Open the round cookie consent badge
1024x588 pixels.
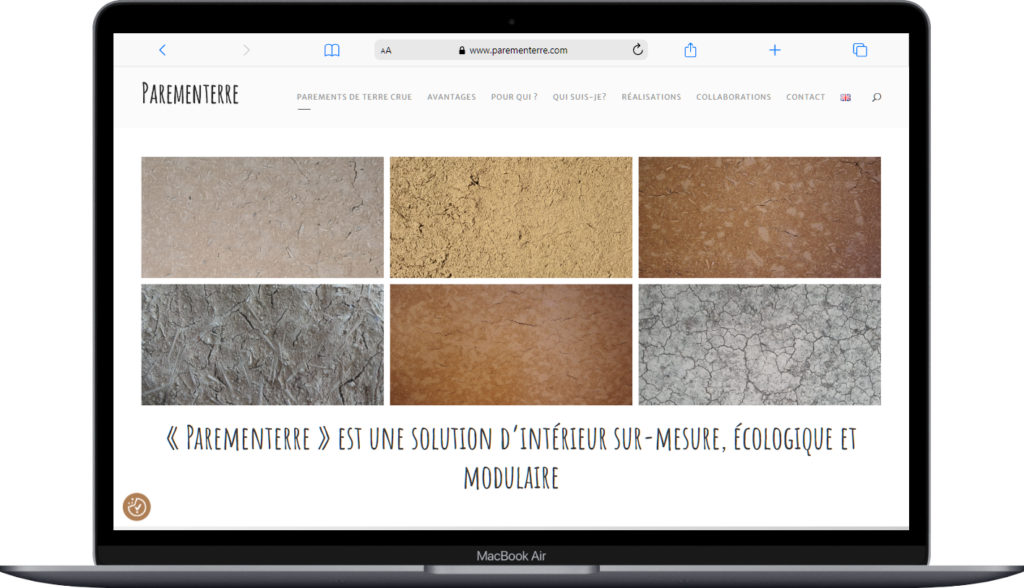click(137, 507)
